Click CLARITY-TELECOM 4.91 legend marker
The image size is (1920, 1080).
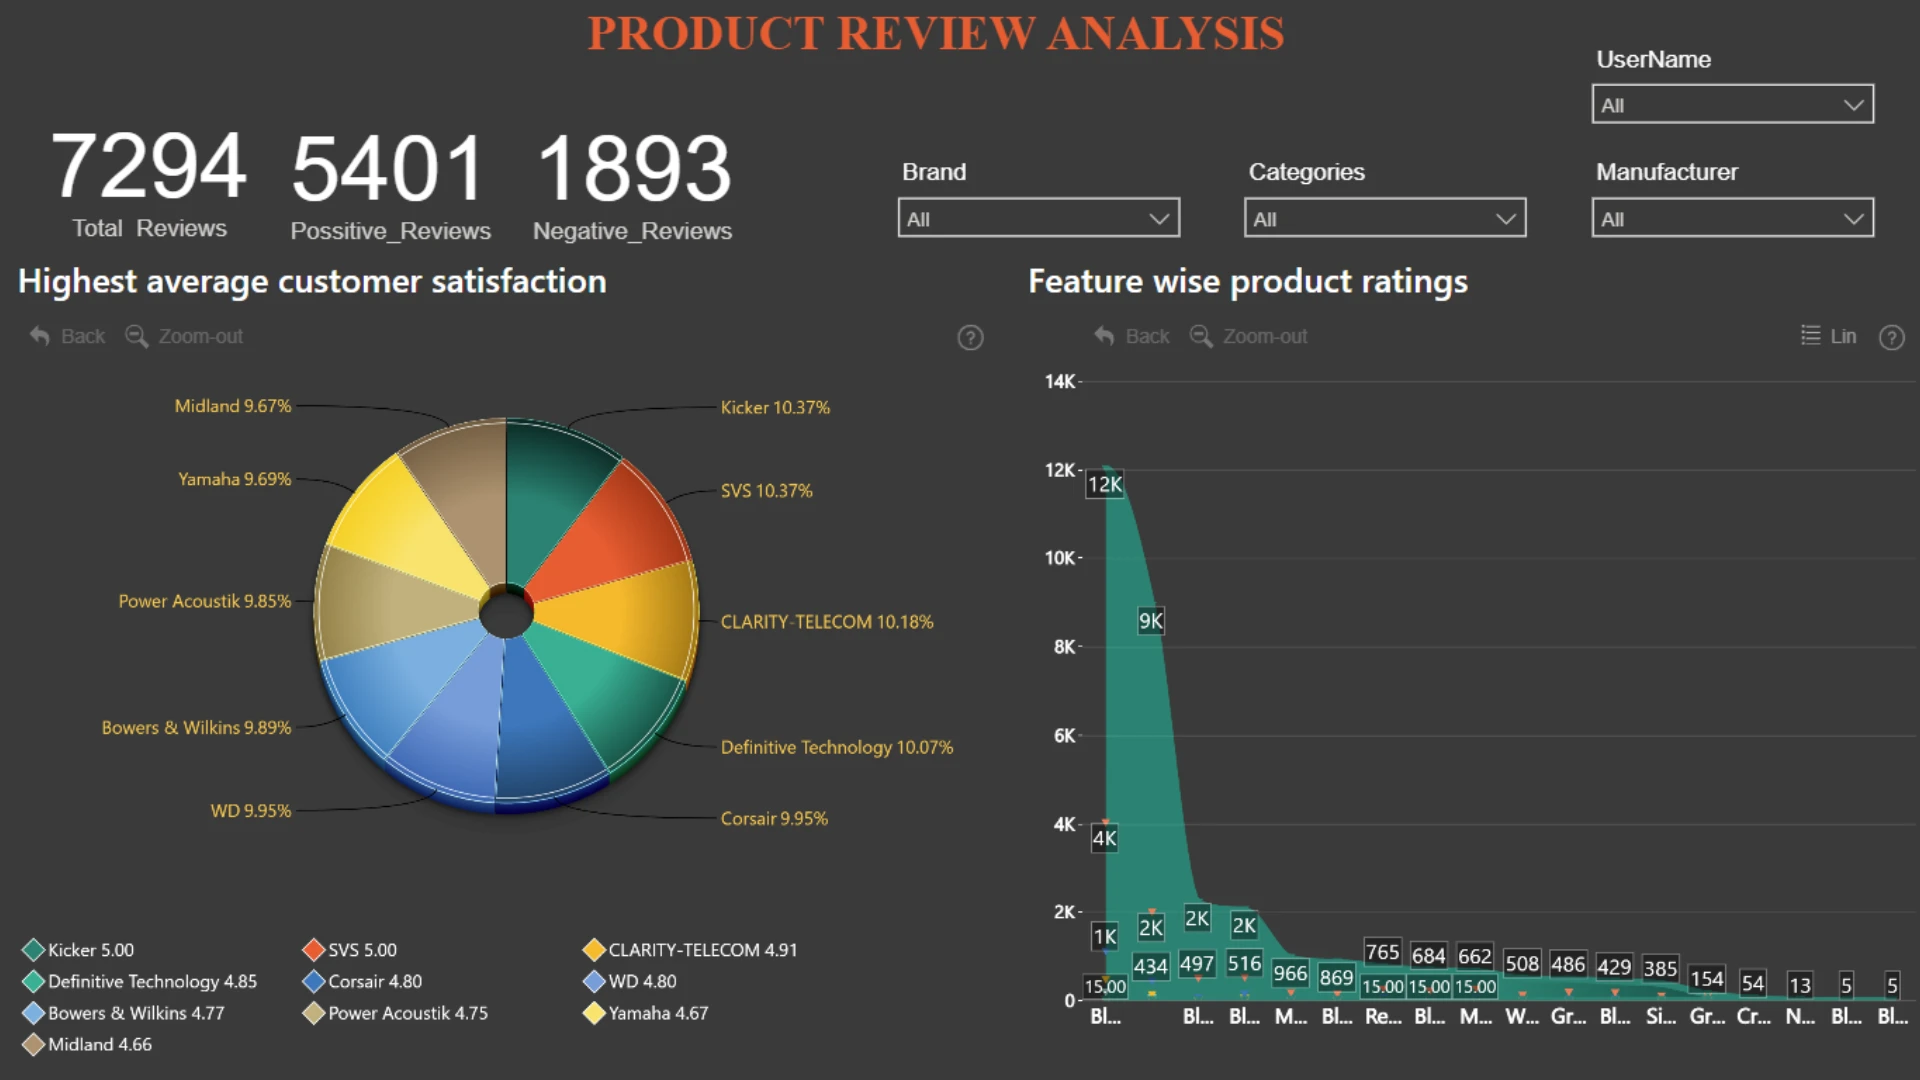(x=594, y=950)
